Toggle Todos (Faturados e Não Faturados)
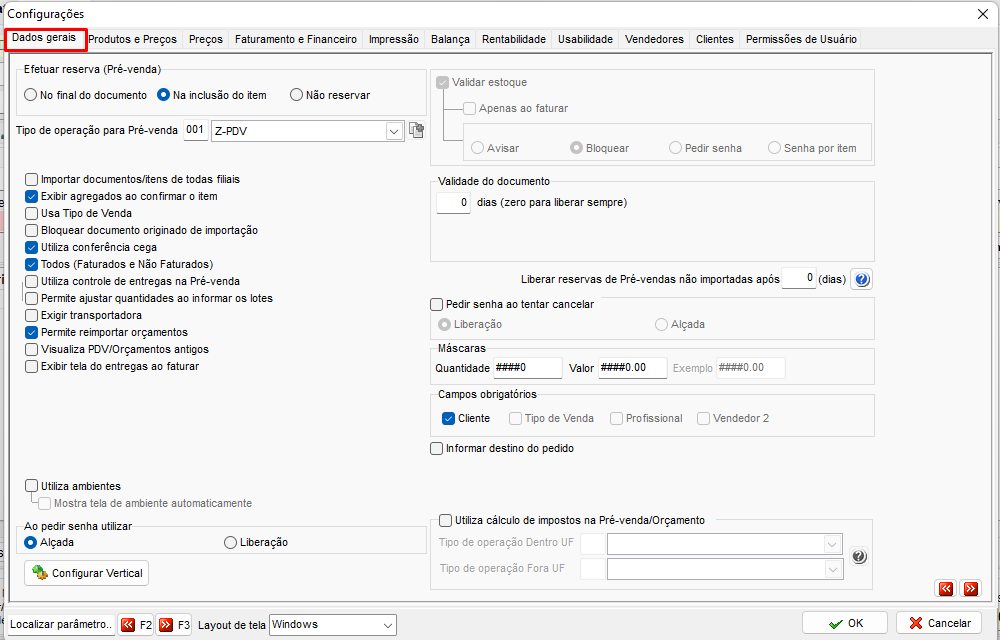 [x=31, y=265]
